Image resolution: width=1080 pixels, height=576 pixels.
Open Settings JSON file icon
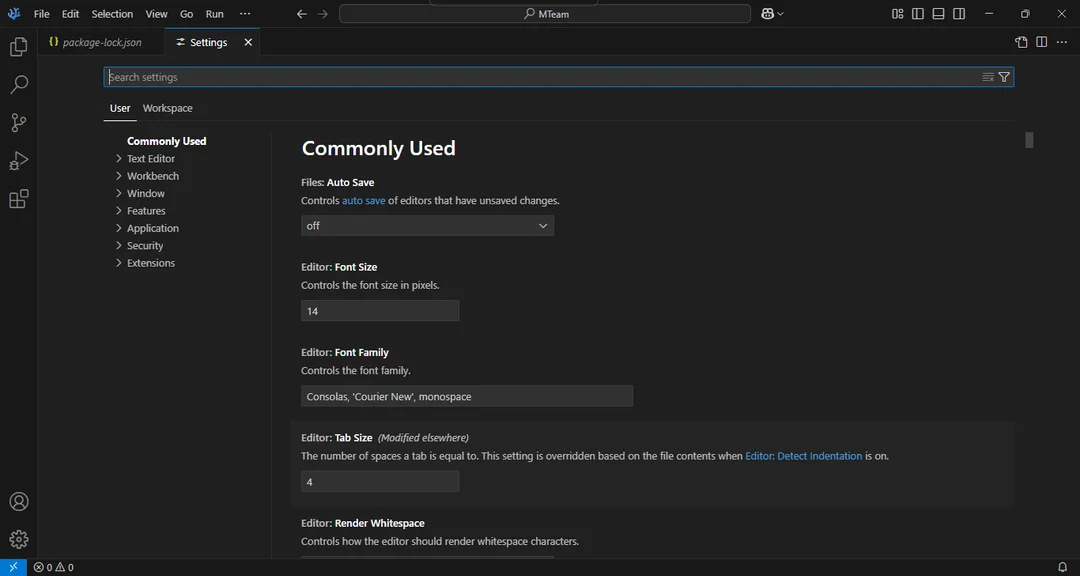click(1021, 42)
